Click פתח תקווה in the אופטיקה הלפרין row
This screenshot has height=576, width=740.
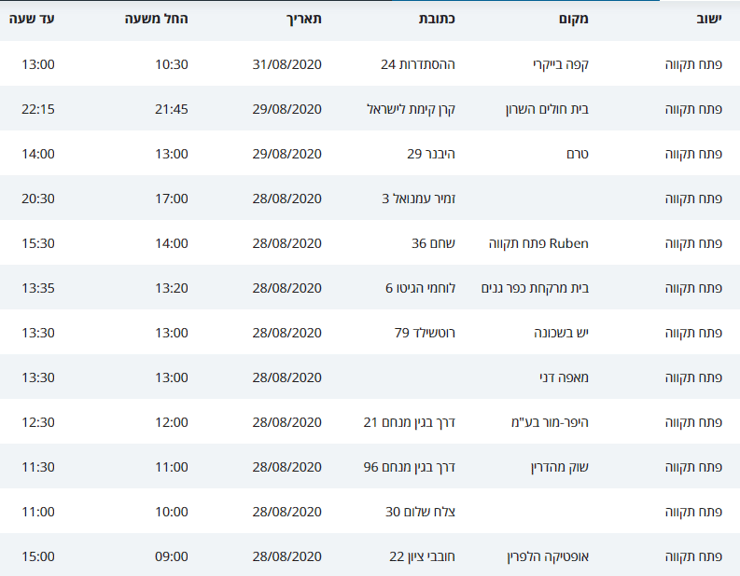click(x=694, y=557)
